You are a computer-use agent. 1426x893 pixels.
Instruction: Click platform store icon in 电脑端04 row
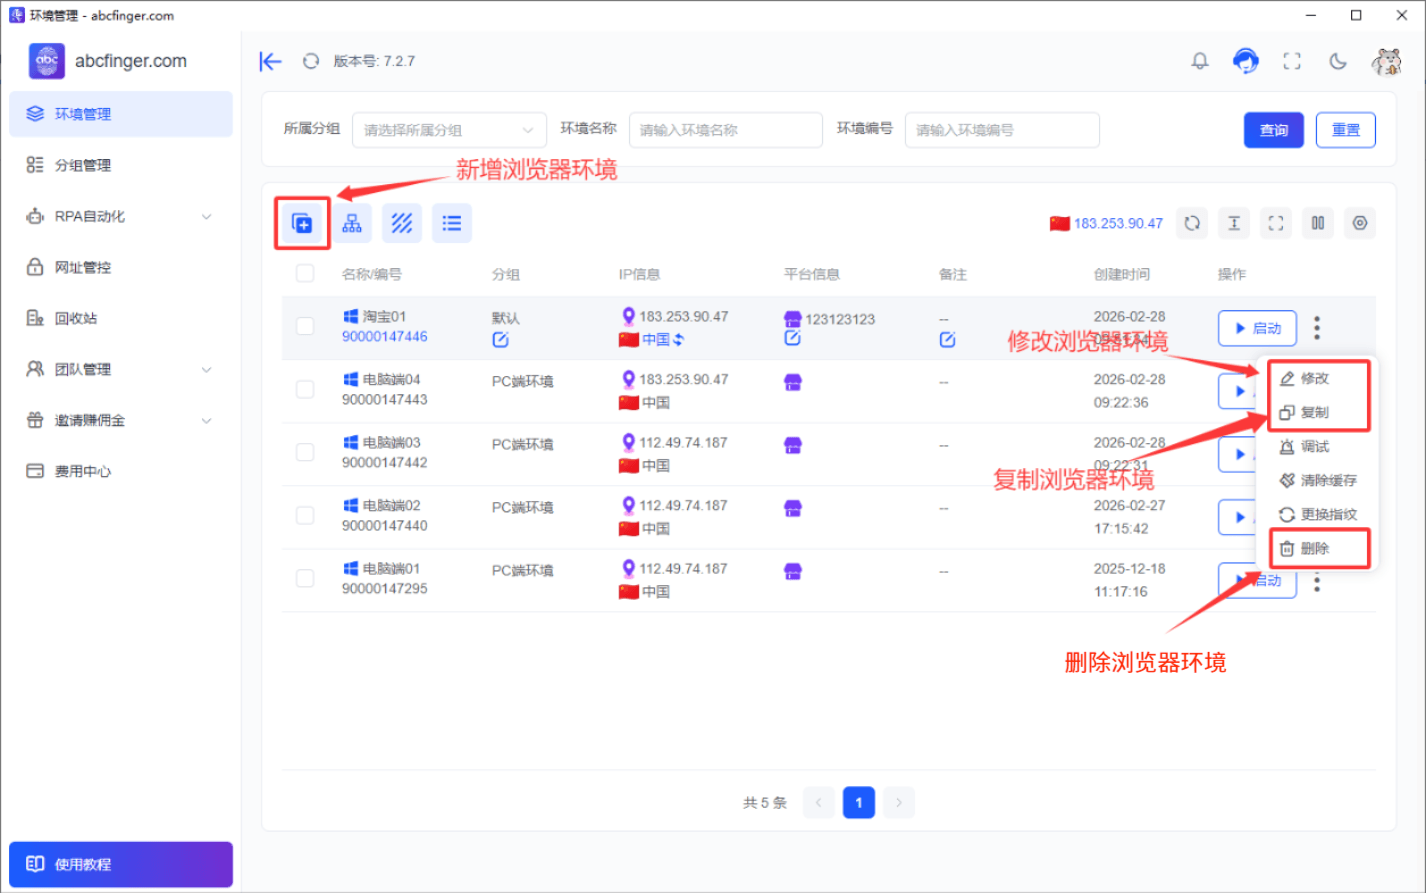793,382
